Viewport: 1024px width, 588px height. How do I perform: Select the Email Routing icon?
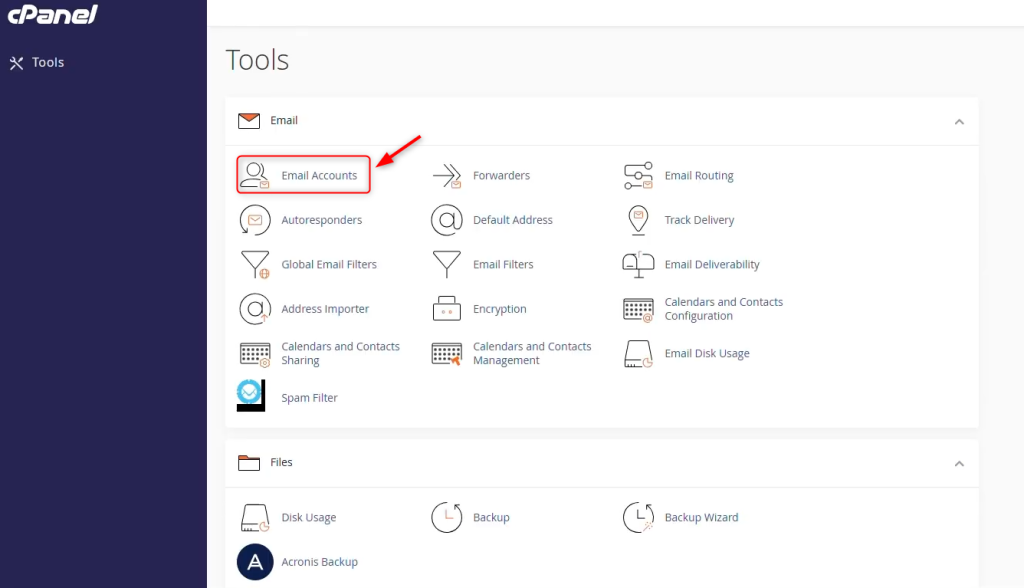tap(638, 175)
